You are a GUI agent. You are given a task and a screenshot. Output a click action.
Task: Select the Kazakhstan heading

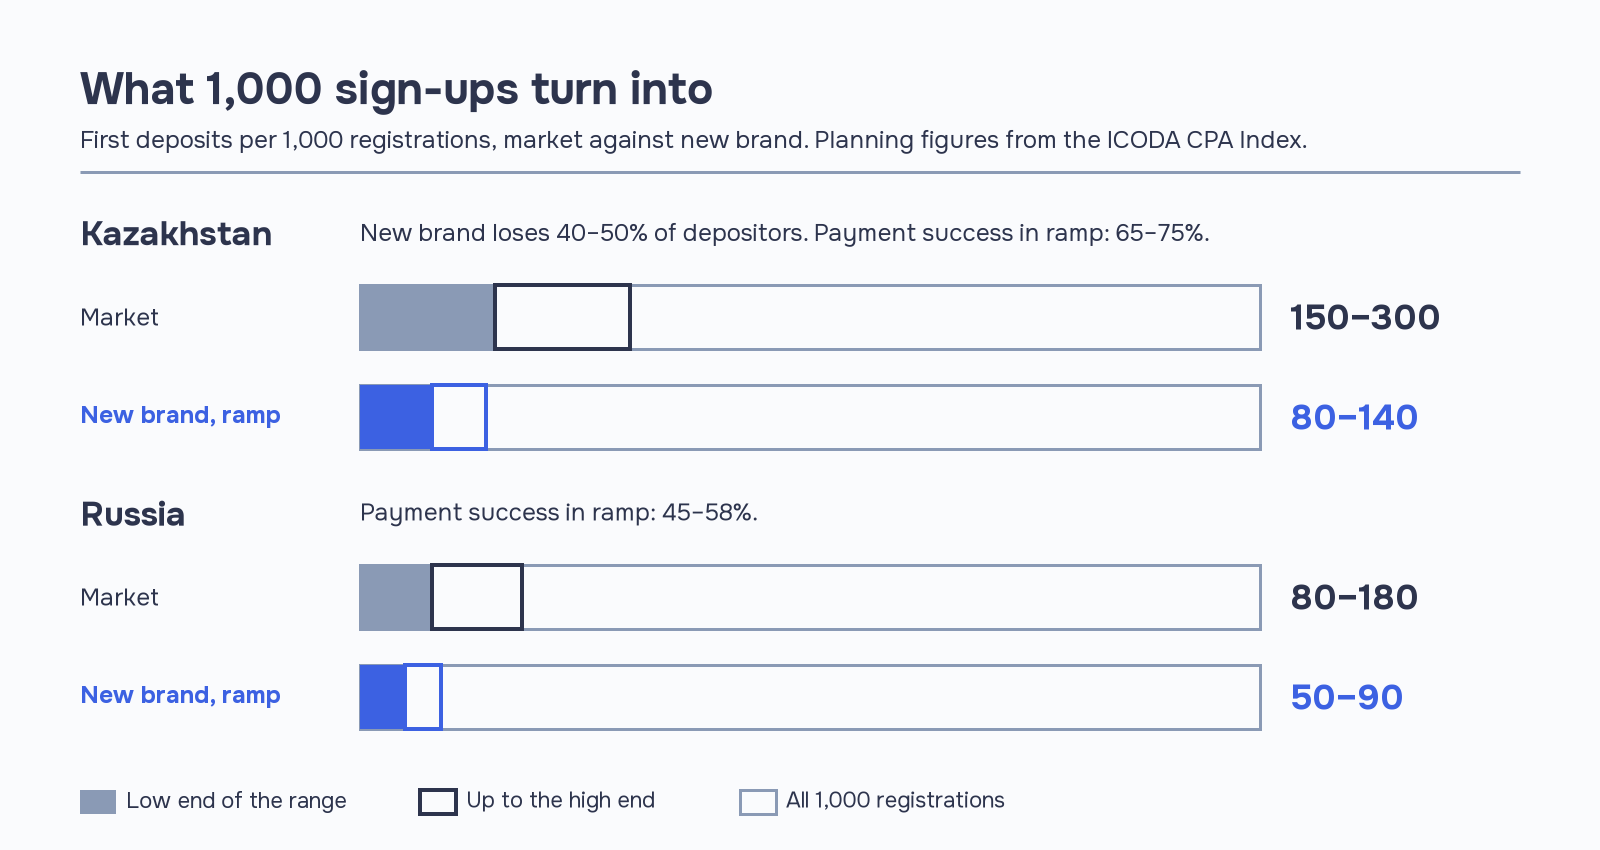click(176, 233)
